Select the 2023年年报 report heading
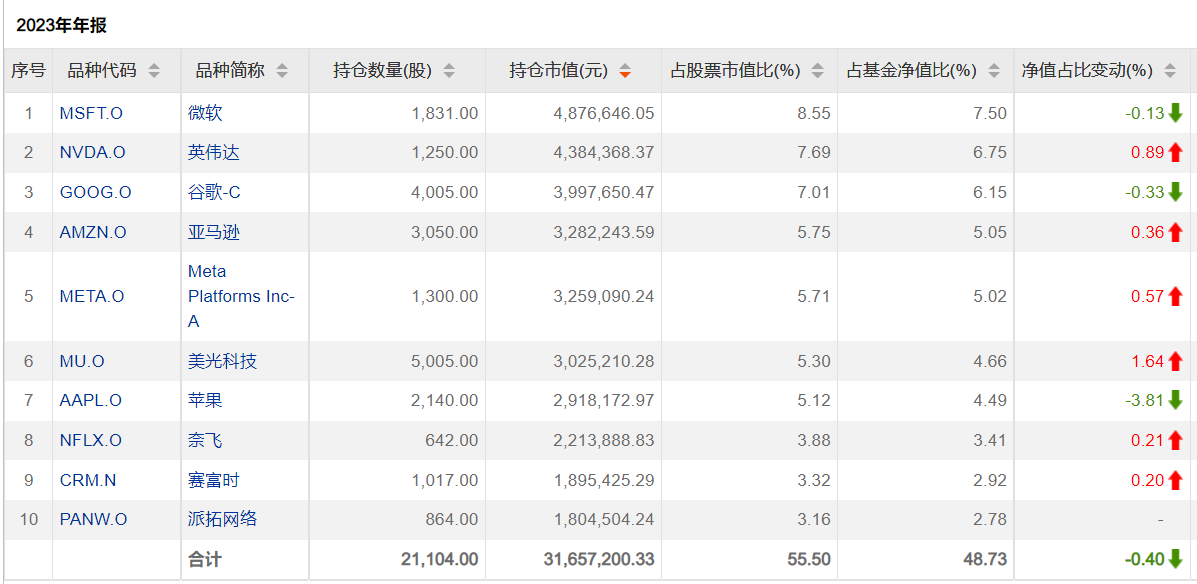Screen dimensions: 1197x584 click(x=61, y=26)
